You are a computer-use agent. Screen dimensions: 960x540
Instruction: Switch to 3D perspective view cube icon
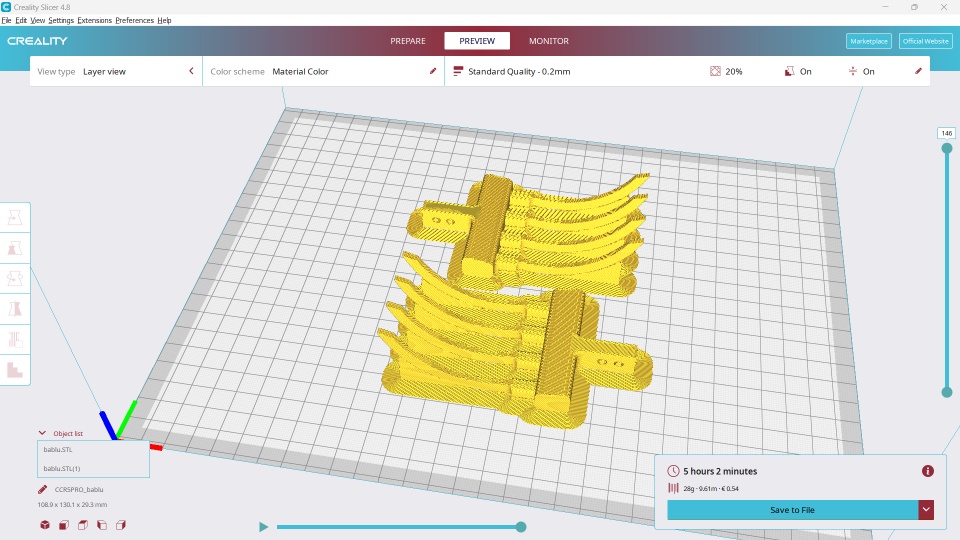pos(45,525)
